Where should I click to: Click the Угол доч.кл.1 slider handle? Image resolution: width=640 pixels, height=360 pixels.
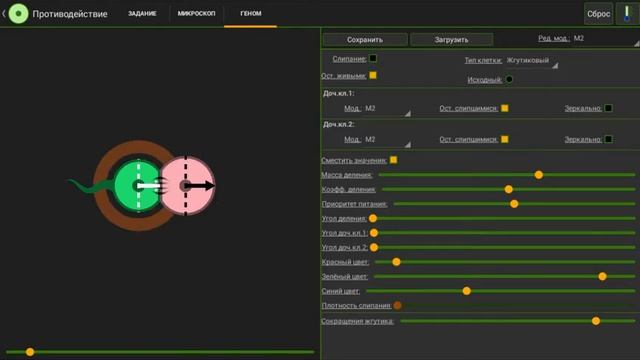tap(374, 233)
